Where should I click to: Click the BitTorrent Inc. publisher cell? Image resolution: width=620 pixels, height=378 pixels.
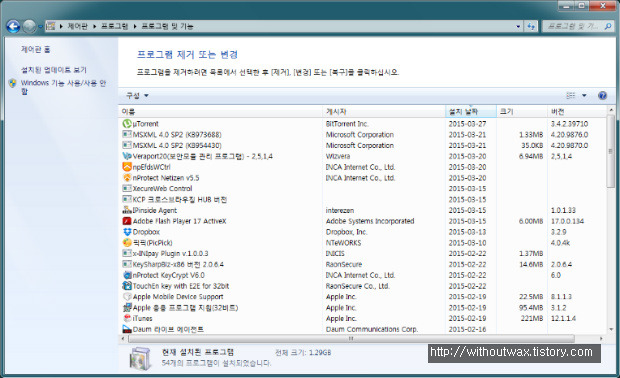347,124
